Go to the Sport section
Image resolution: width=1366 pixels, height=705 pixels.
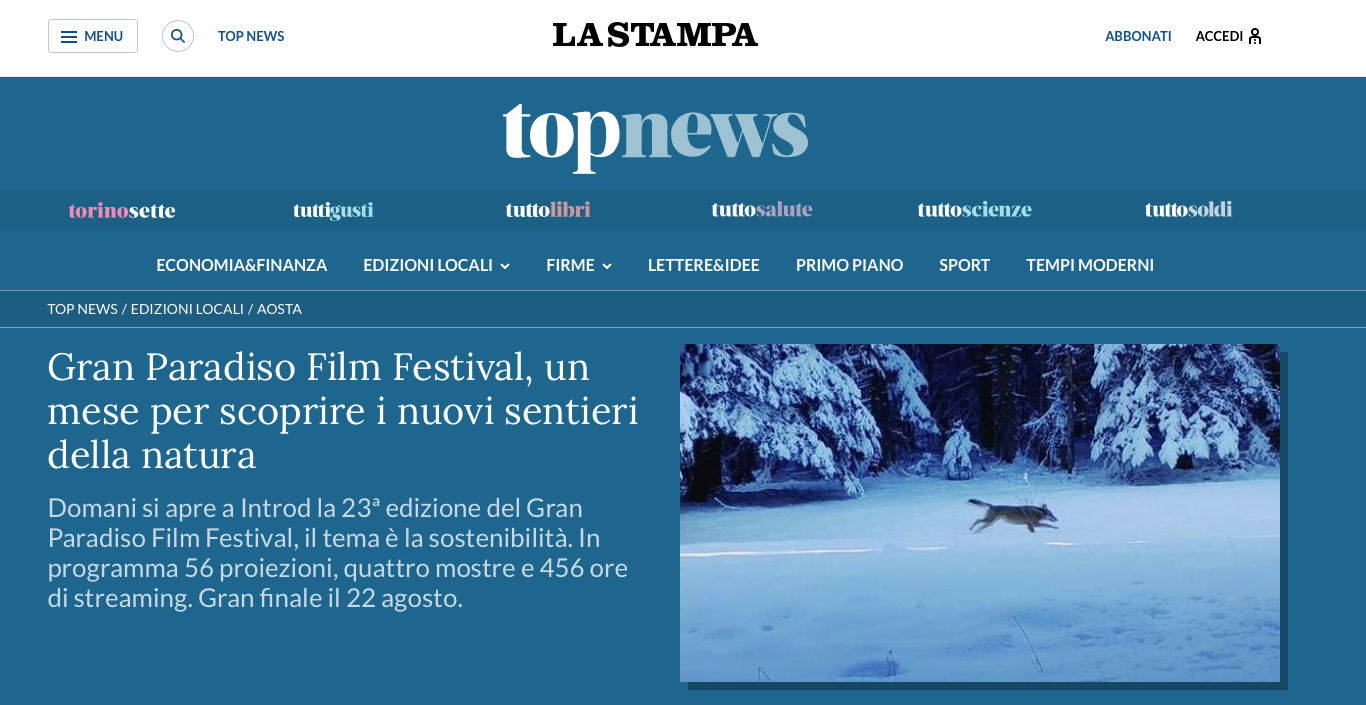coord(964,265)
